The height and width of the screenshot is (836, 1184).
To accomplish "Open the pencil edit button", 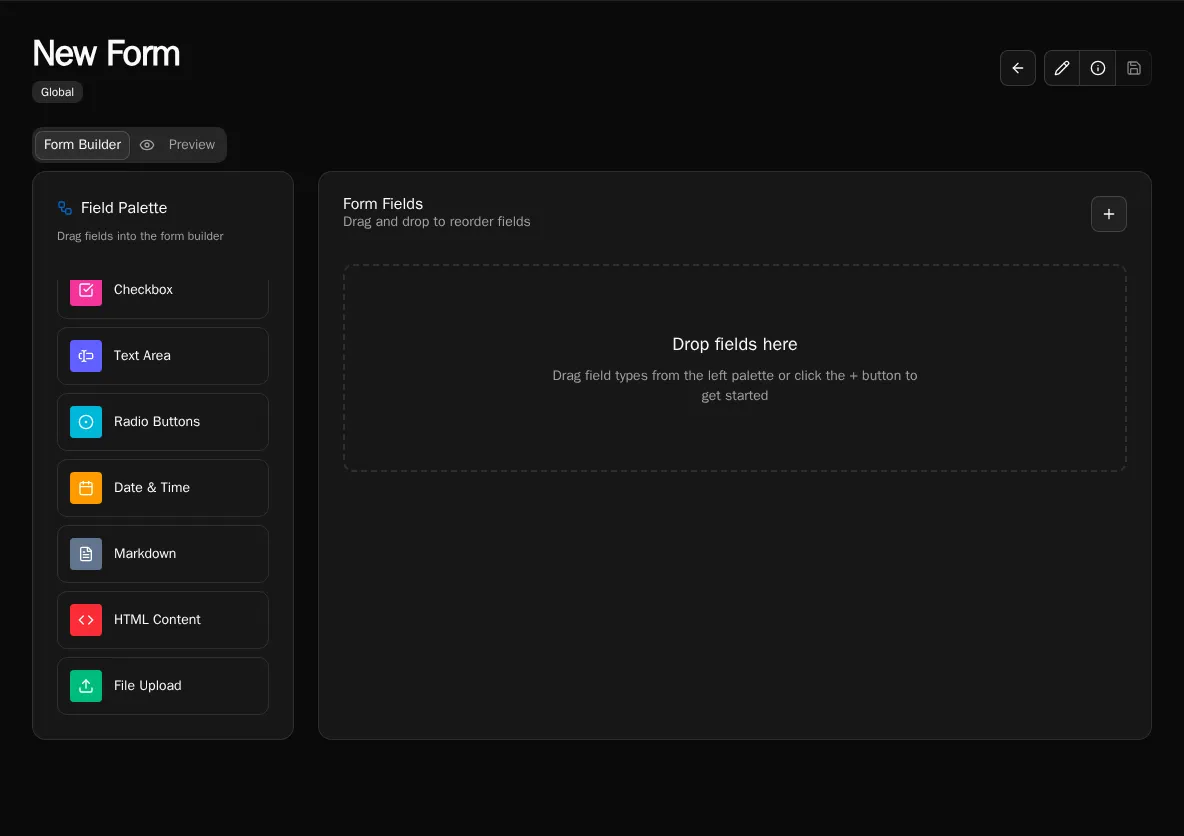I will [x=1062, y=68].
